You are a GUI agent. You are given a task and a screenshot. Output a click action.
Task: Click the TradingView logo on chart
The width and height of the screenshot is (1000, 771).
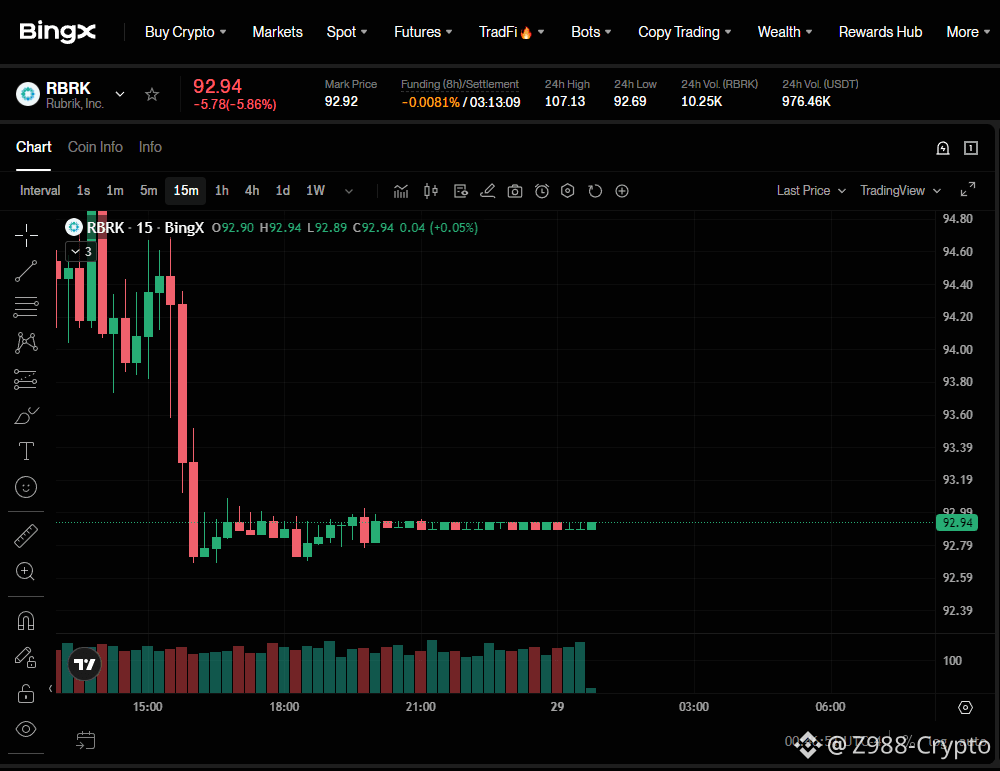(x=84, y=665)
